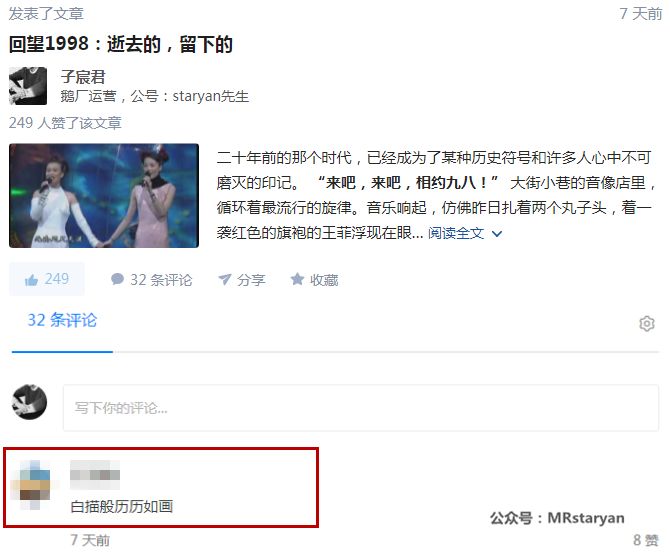Click 249 人赞了该文章 likers link
Viewport: 670px width, 559px height.
[65, 123]
